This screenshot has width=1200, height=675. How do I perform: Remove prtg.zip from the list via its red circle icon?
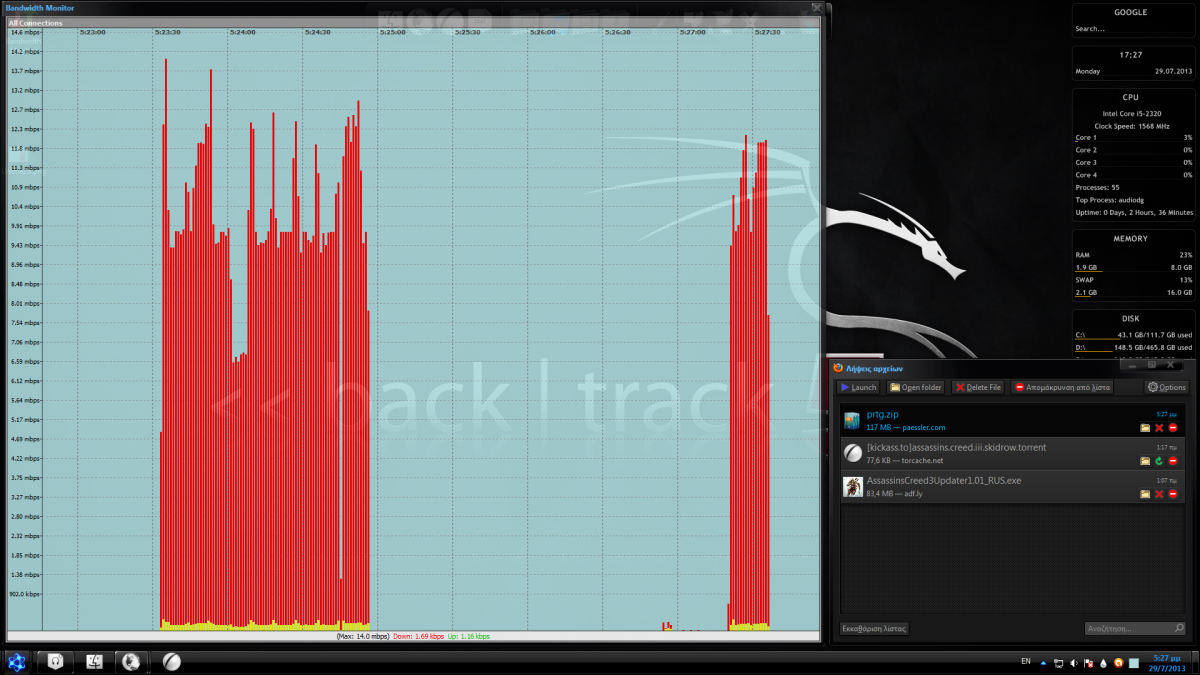(x=1173, y=427)
